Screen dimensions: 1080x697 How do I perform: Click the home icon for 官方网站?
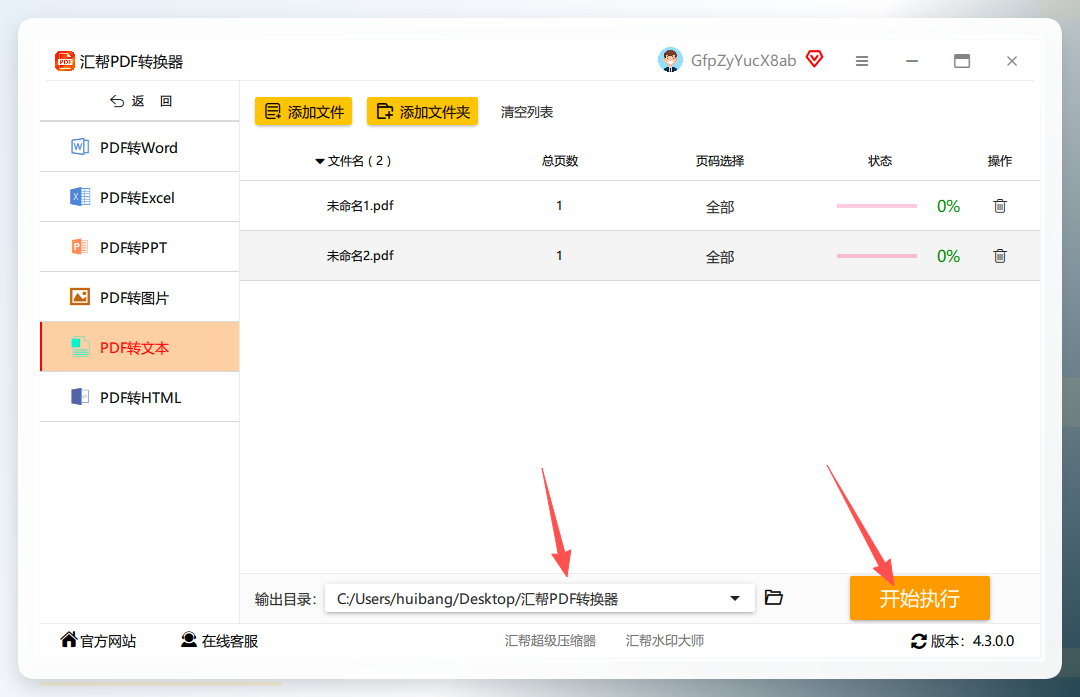pyautogui.click(x=68, y=640)
